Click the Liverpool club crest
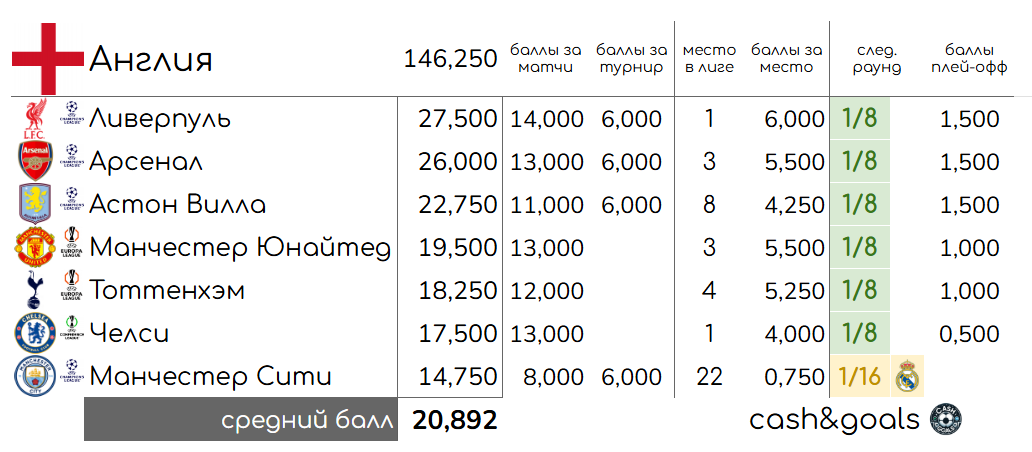Viewport: 1032px width, 452px height. coord(35,118)
